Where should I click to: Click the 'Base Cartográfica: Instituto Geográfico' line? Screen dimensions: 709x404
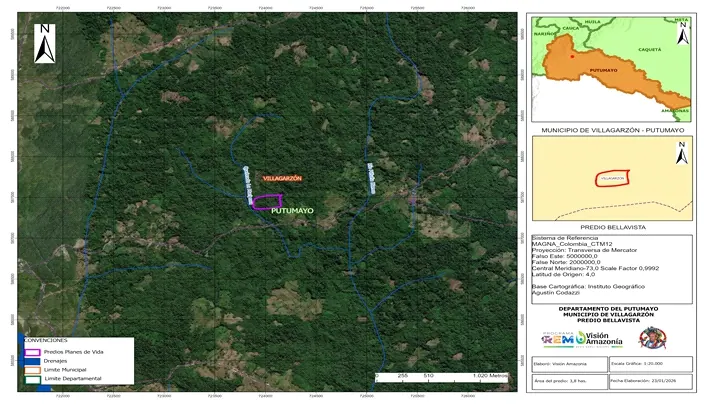[588, 286]
